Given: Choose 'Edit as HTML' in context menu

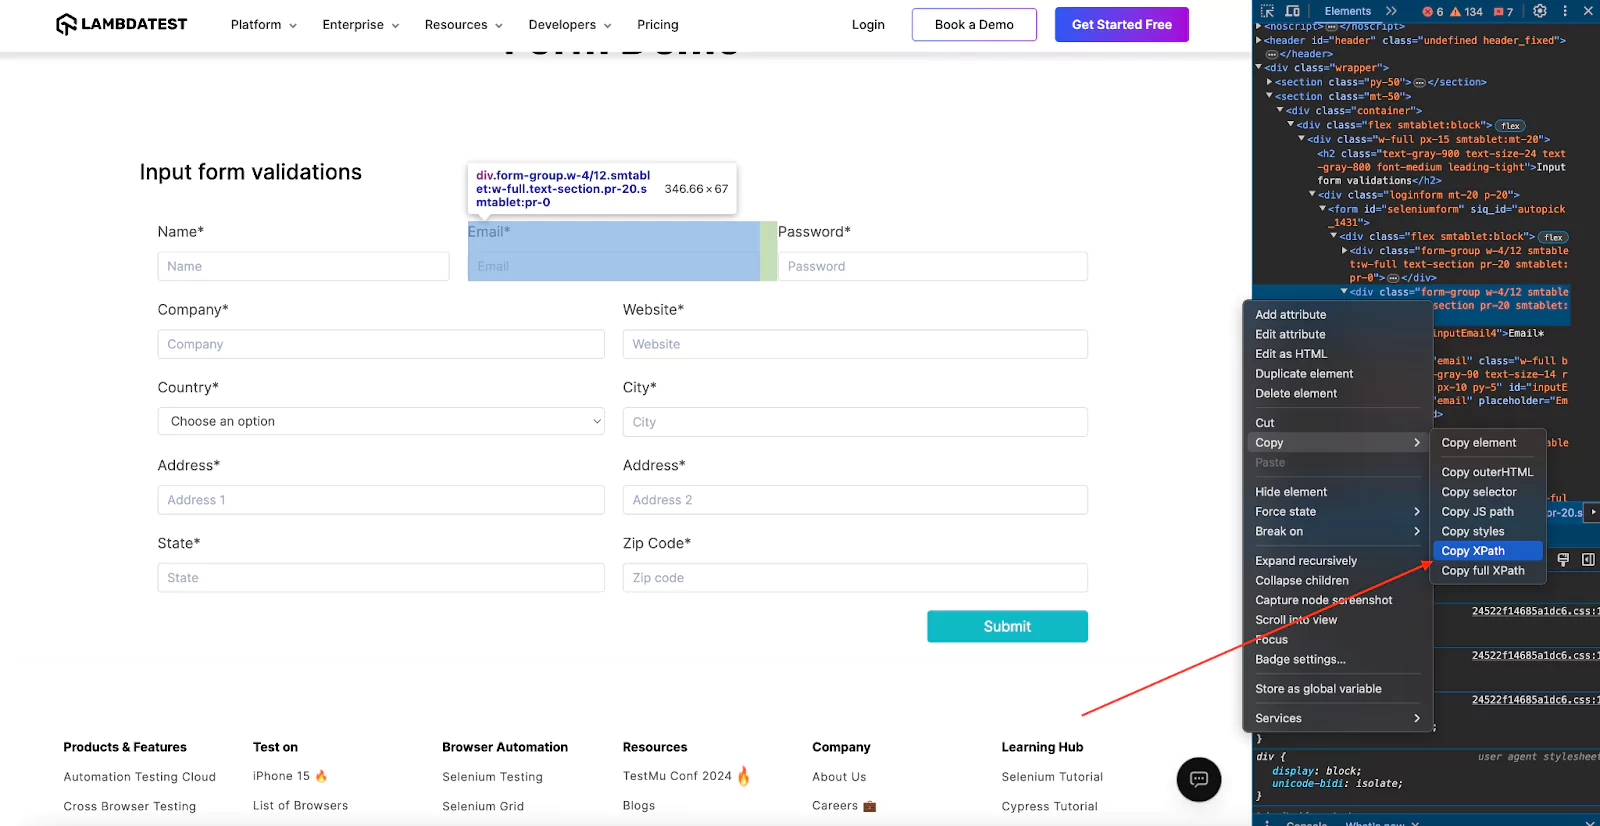Looking at the screenshot, I should [x=1291, y=354].
